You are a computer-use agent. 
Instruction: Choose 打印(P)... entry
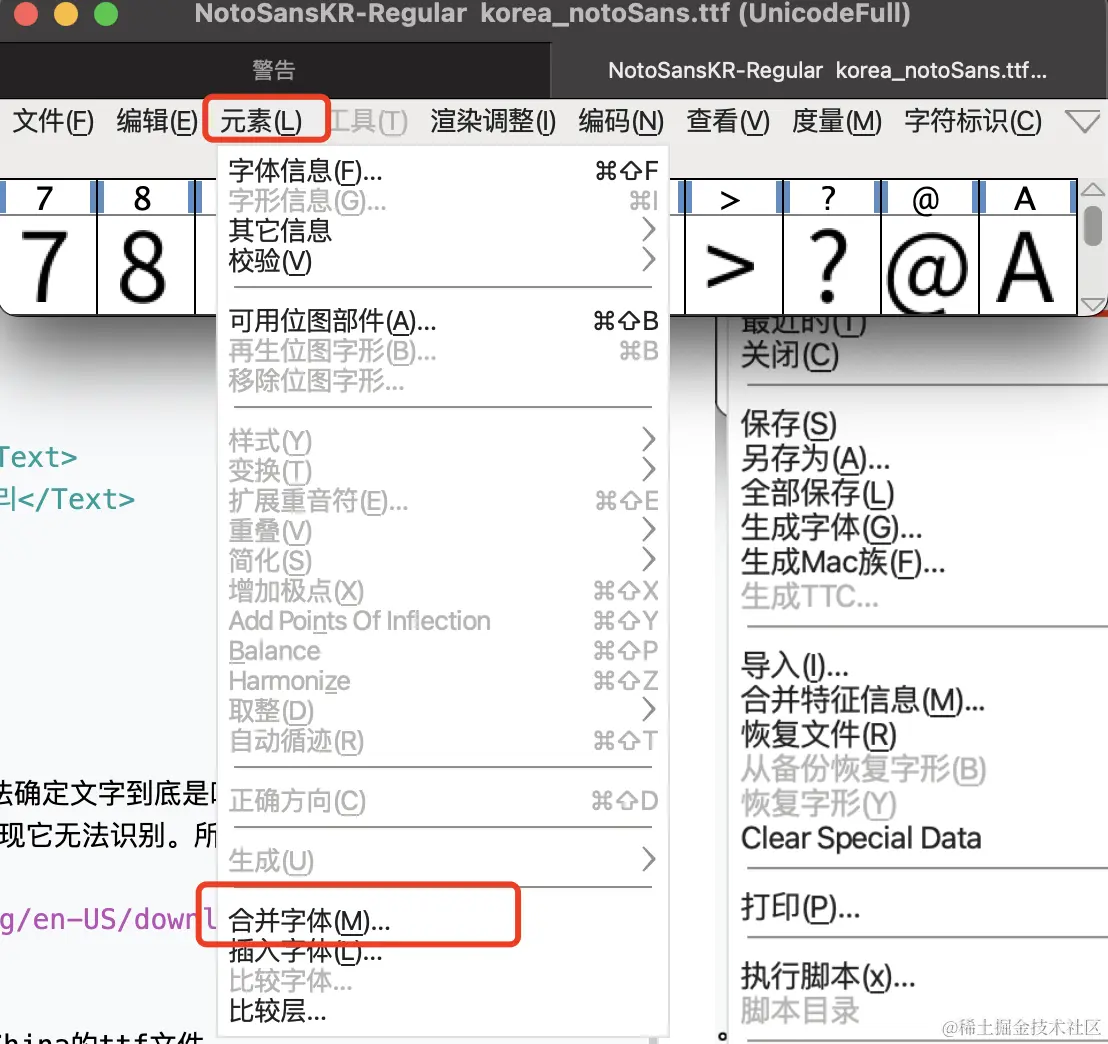tap(800, 907)
